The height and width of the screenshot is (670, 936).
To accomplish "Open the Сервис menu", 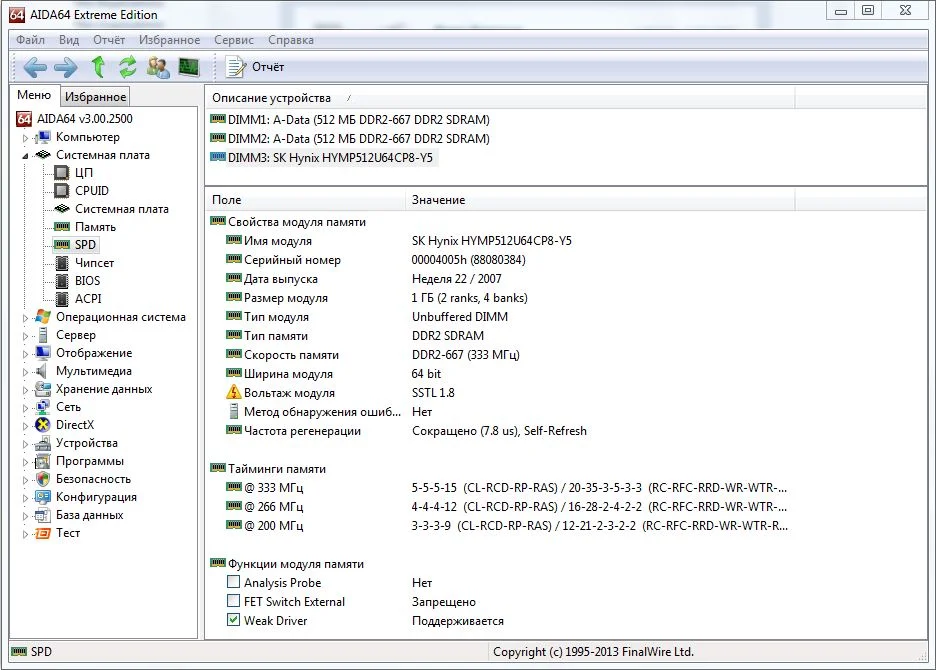I will (x=234, y=40).
